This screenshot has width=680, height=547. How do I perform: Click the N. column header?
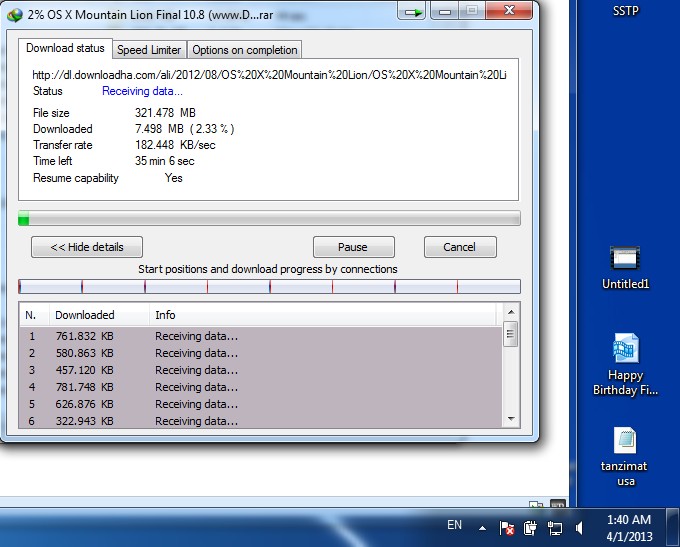click(34, 315)
